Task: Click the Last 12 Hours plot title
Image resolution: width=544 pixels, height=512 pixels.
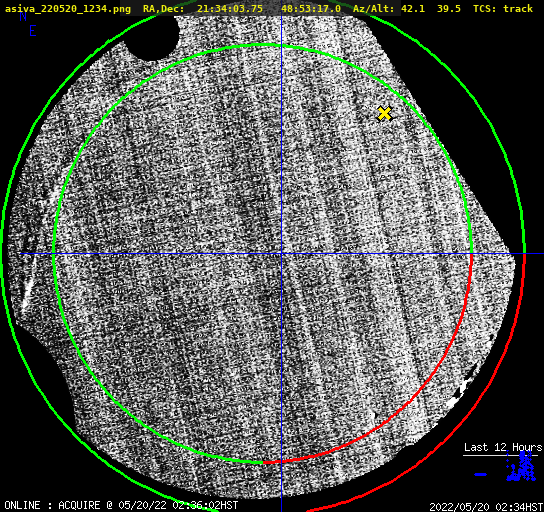Action: (x=503, y=447)
